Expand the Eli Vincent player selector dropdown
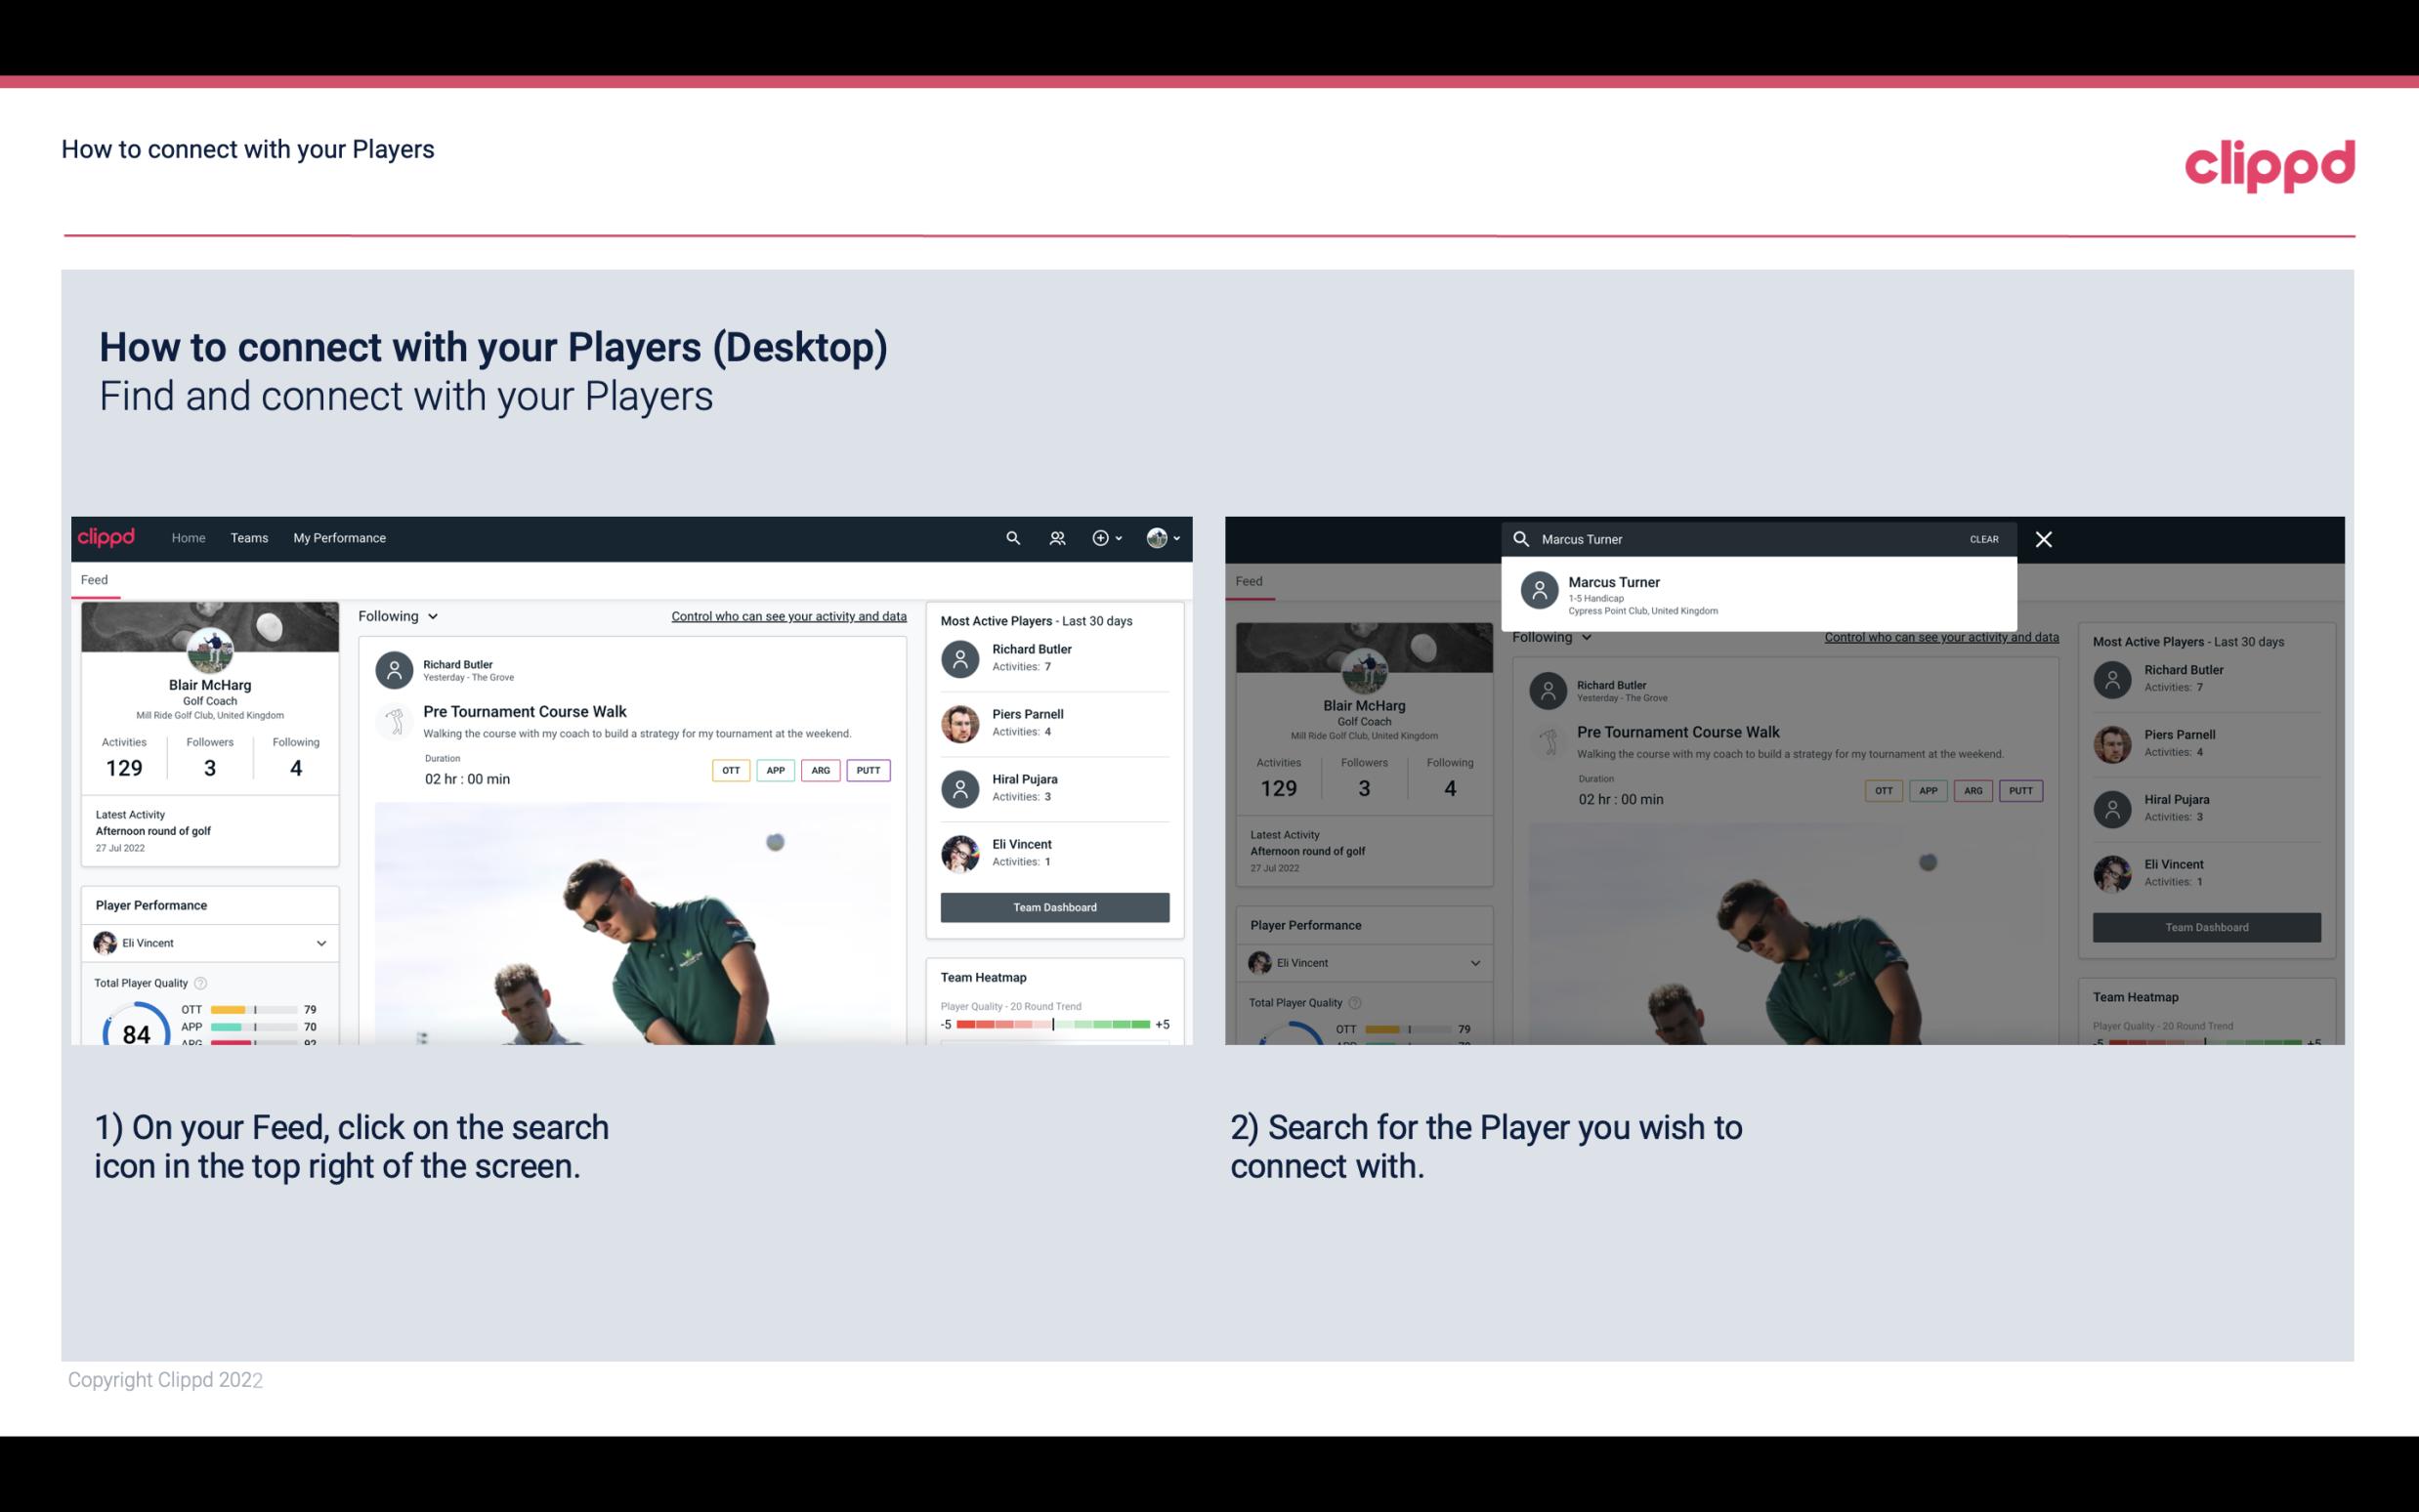This screenshot has width=2419, height=1512. coord(320,943)
